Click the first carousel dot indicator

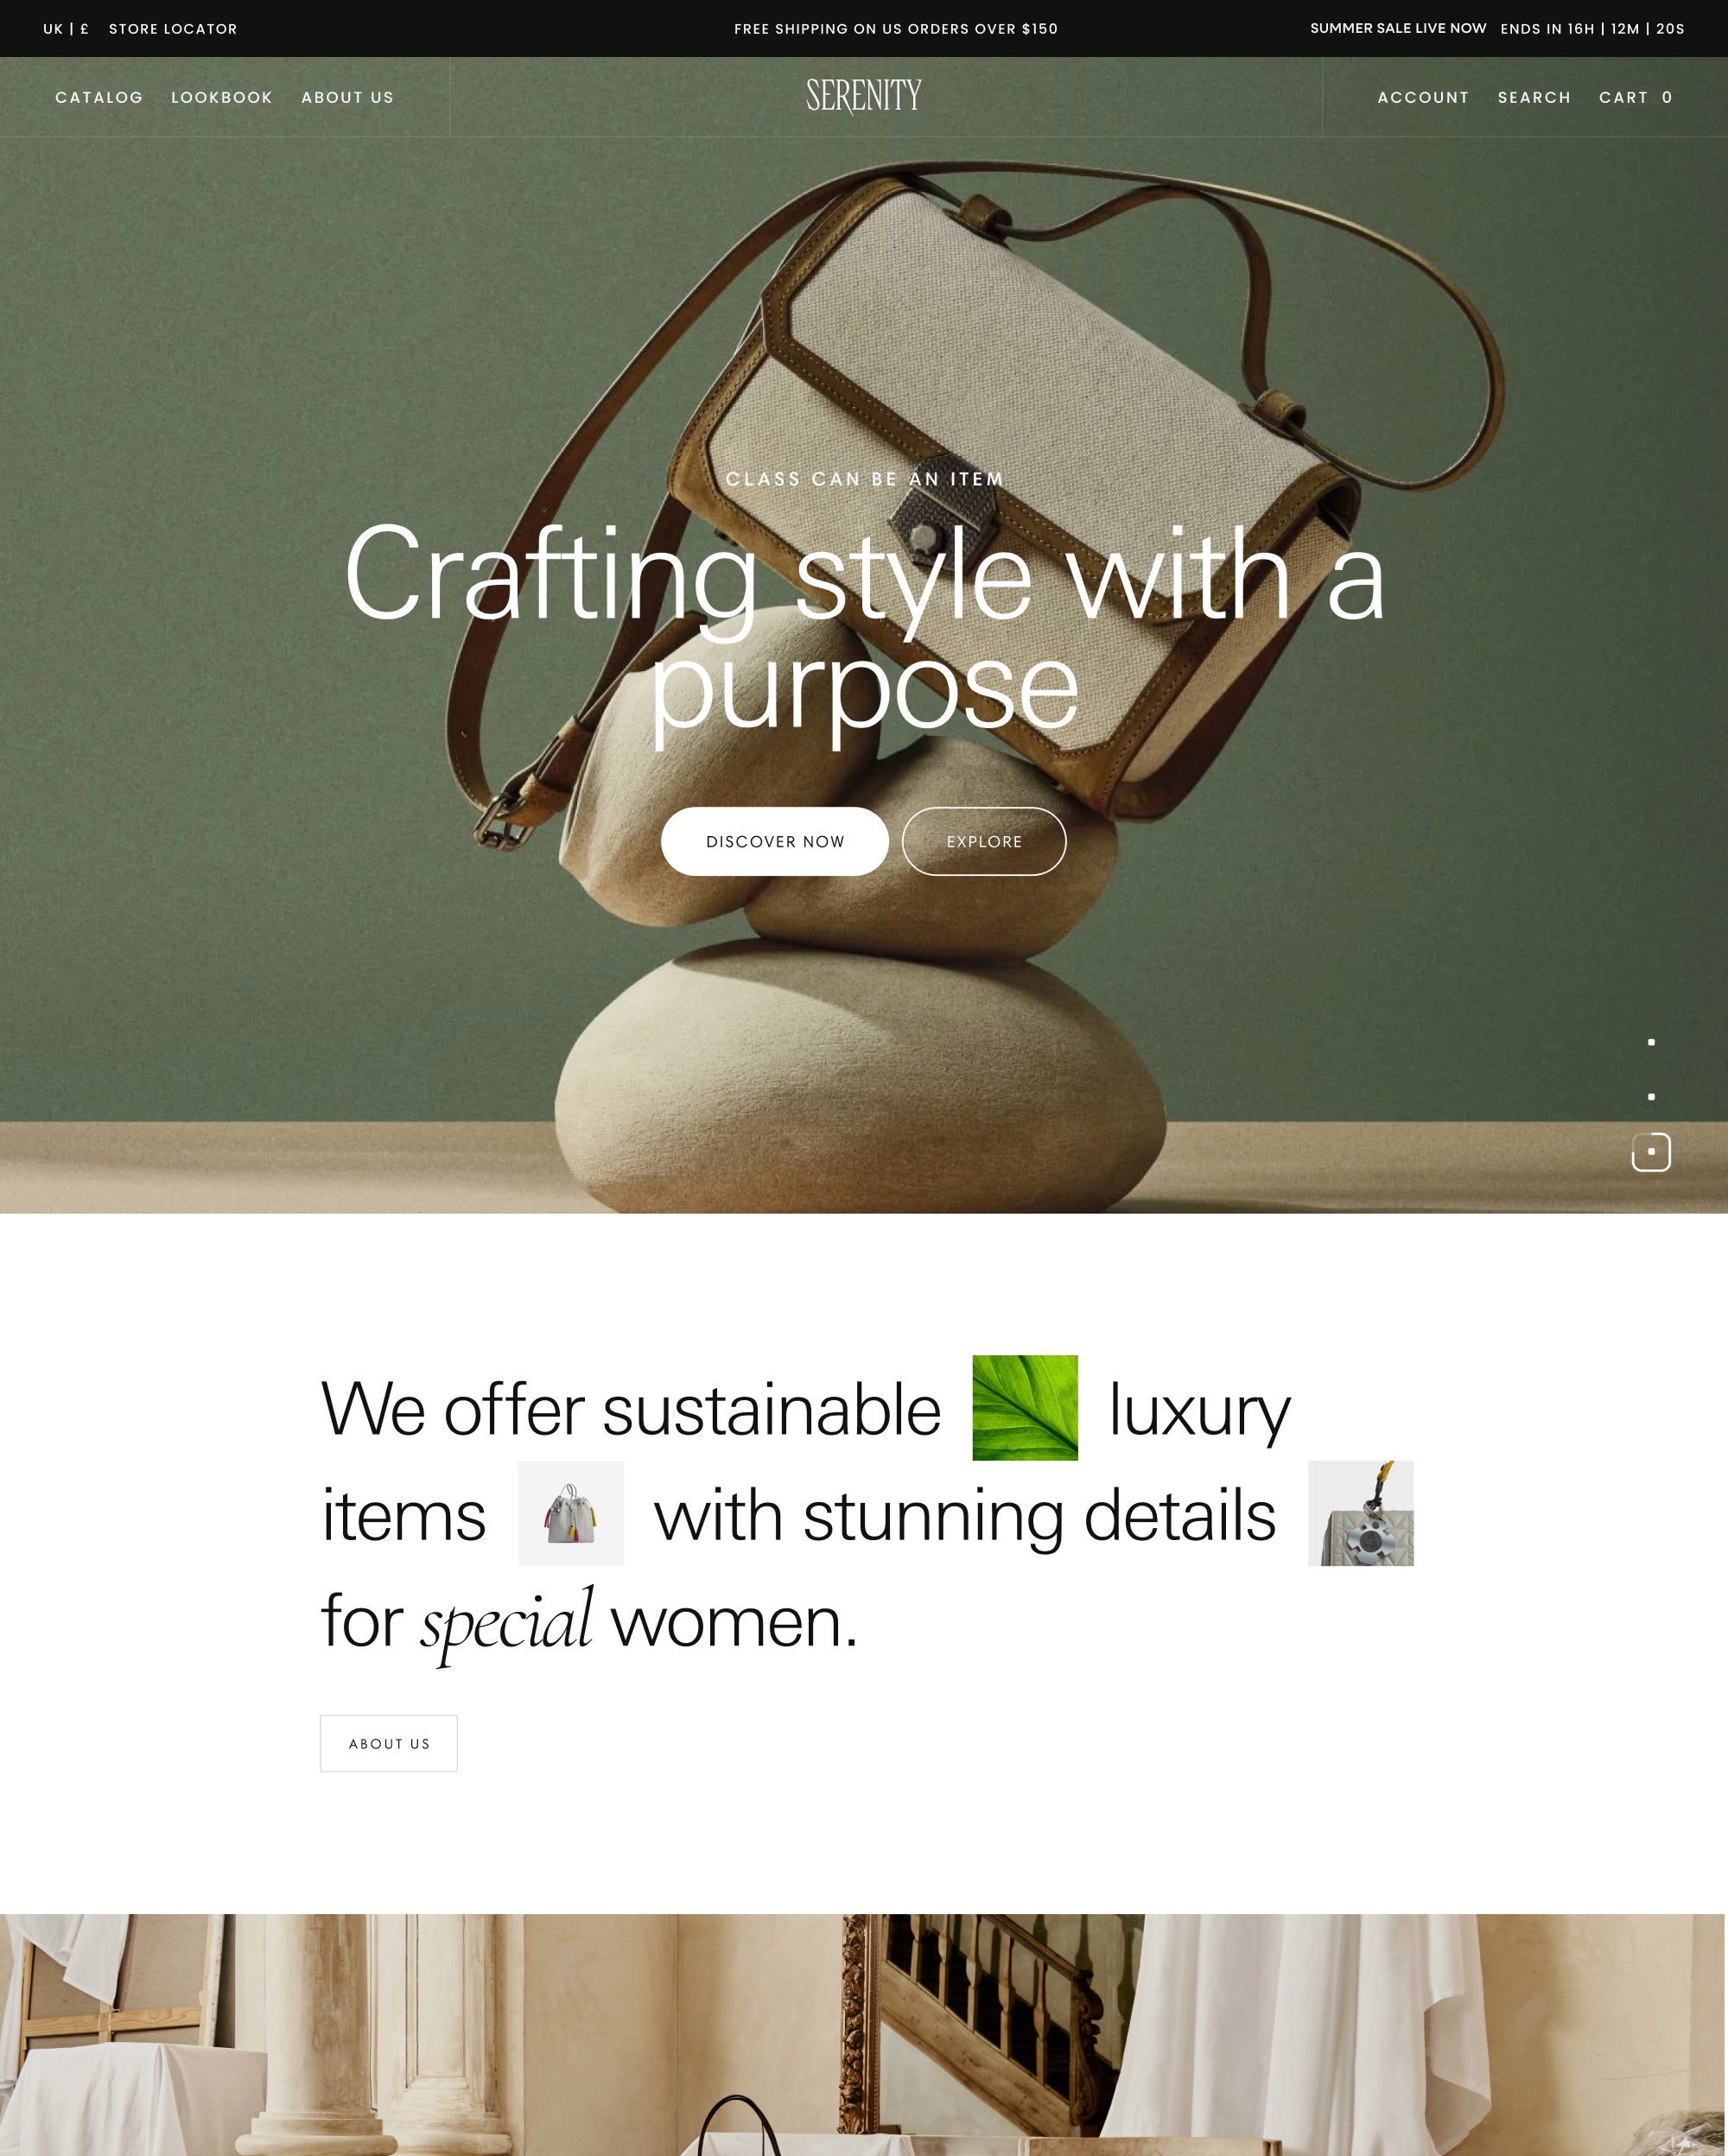(1649, 1043)
